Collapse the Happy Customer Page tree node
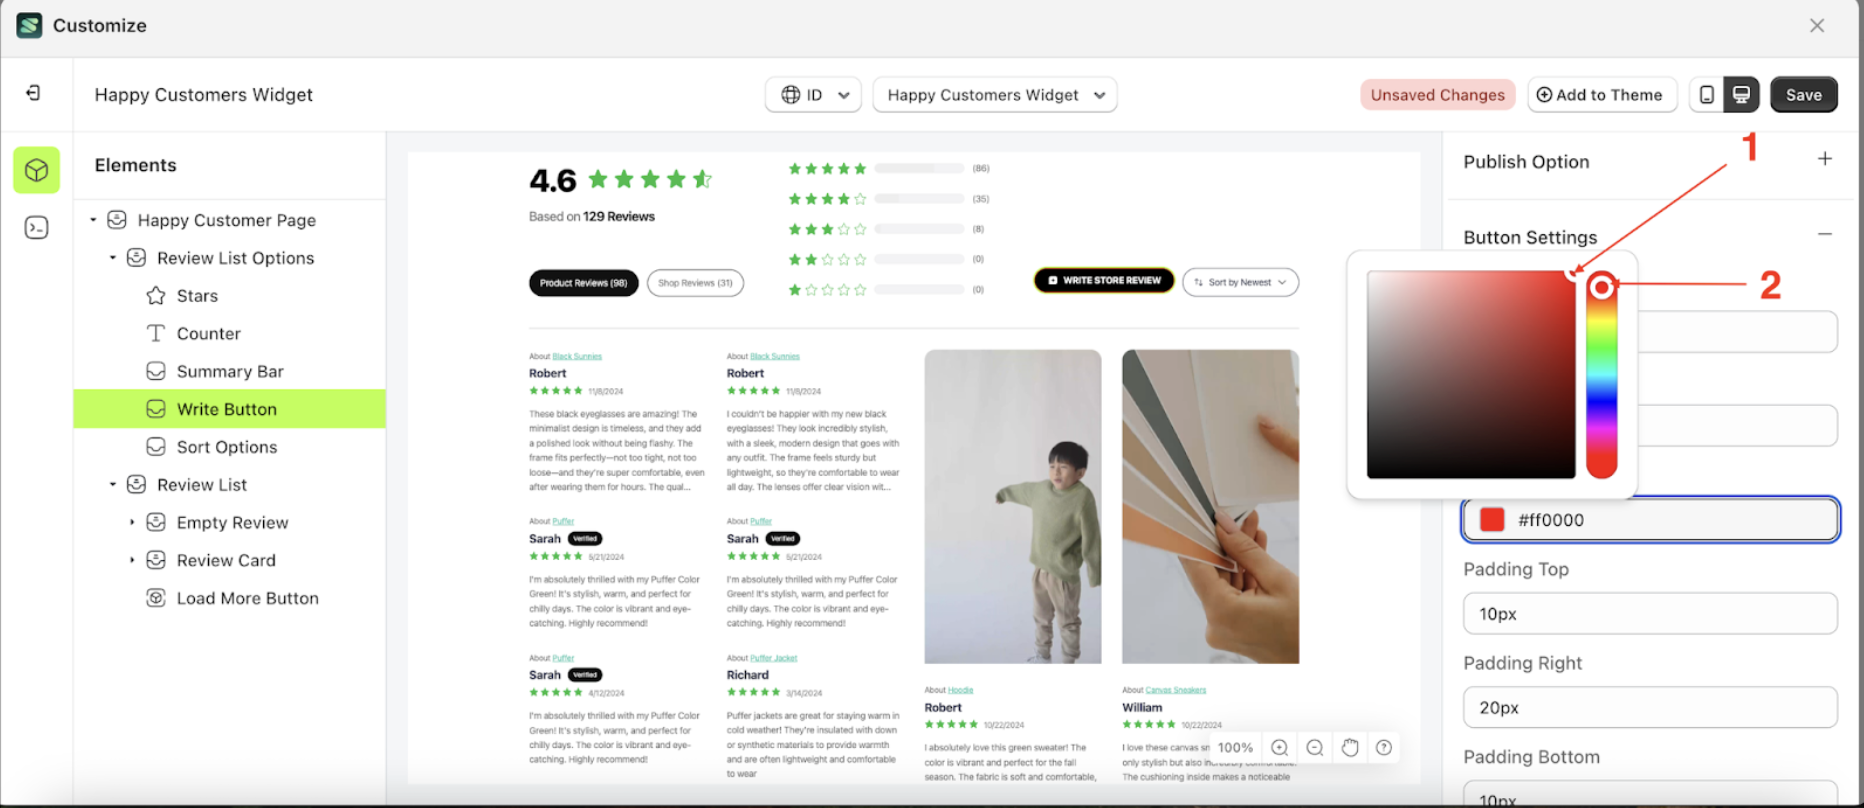The height and width of the screenshot is (808, 1864). (93, 220)
